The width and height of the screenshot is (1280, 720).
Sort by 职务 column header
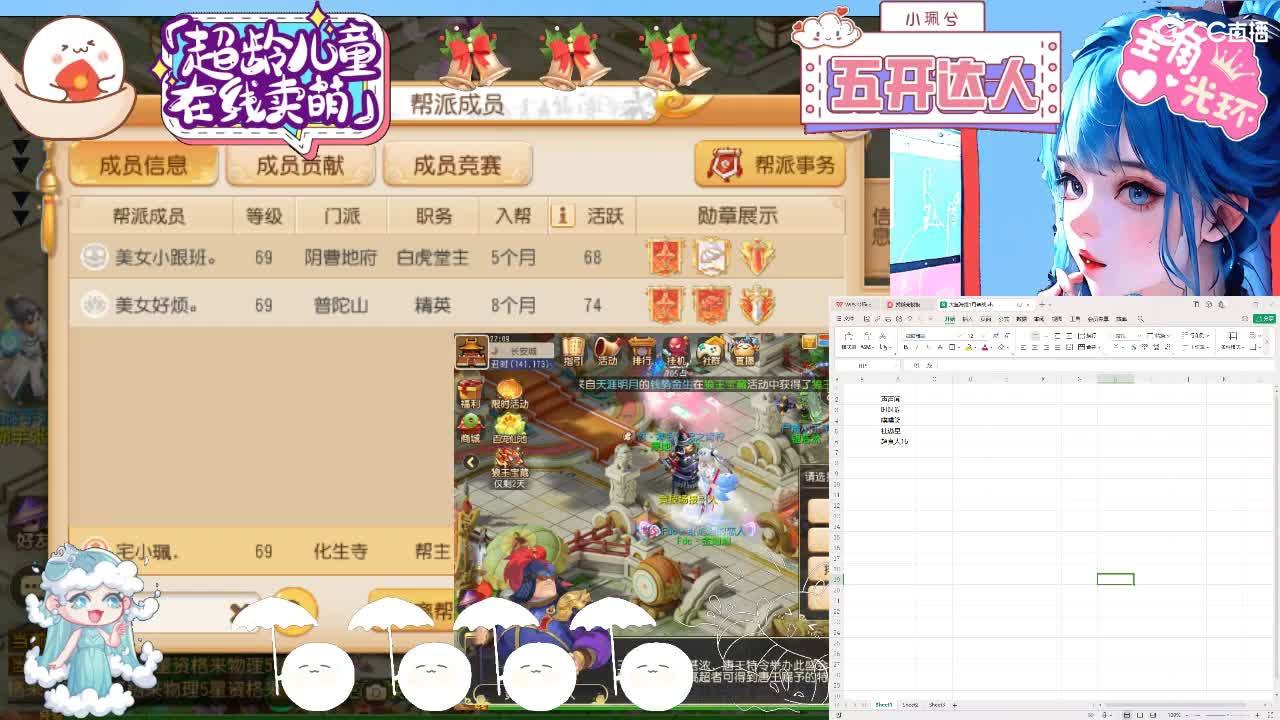[x=434, y=216]
